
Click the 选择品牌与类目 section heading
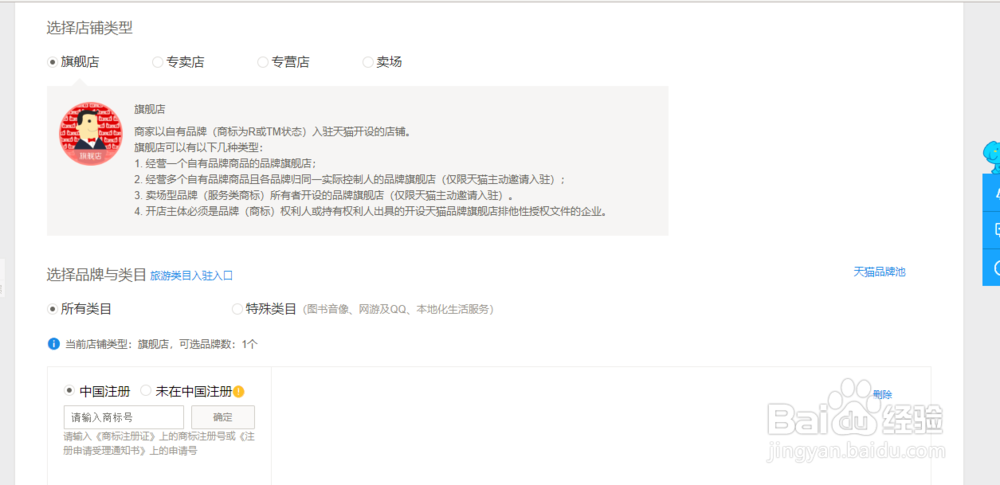[96, 275]
